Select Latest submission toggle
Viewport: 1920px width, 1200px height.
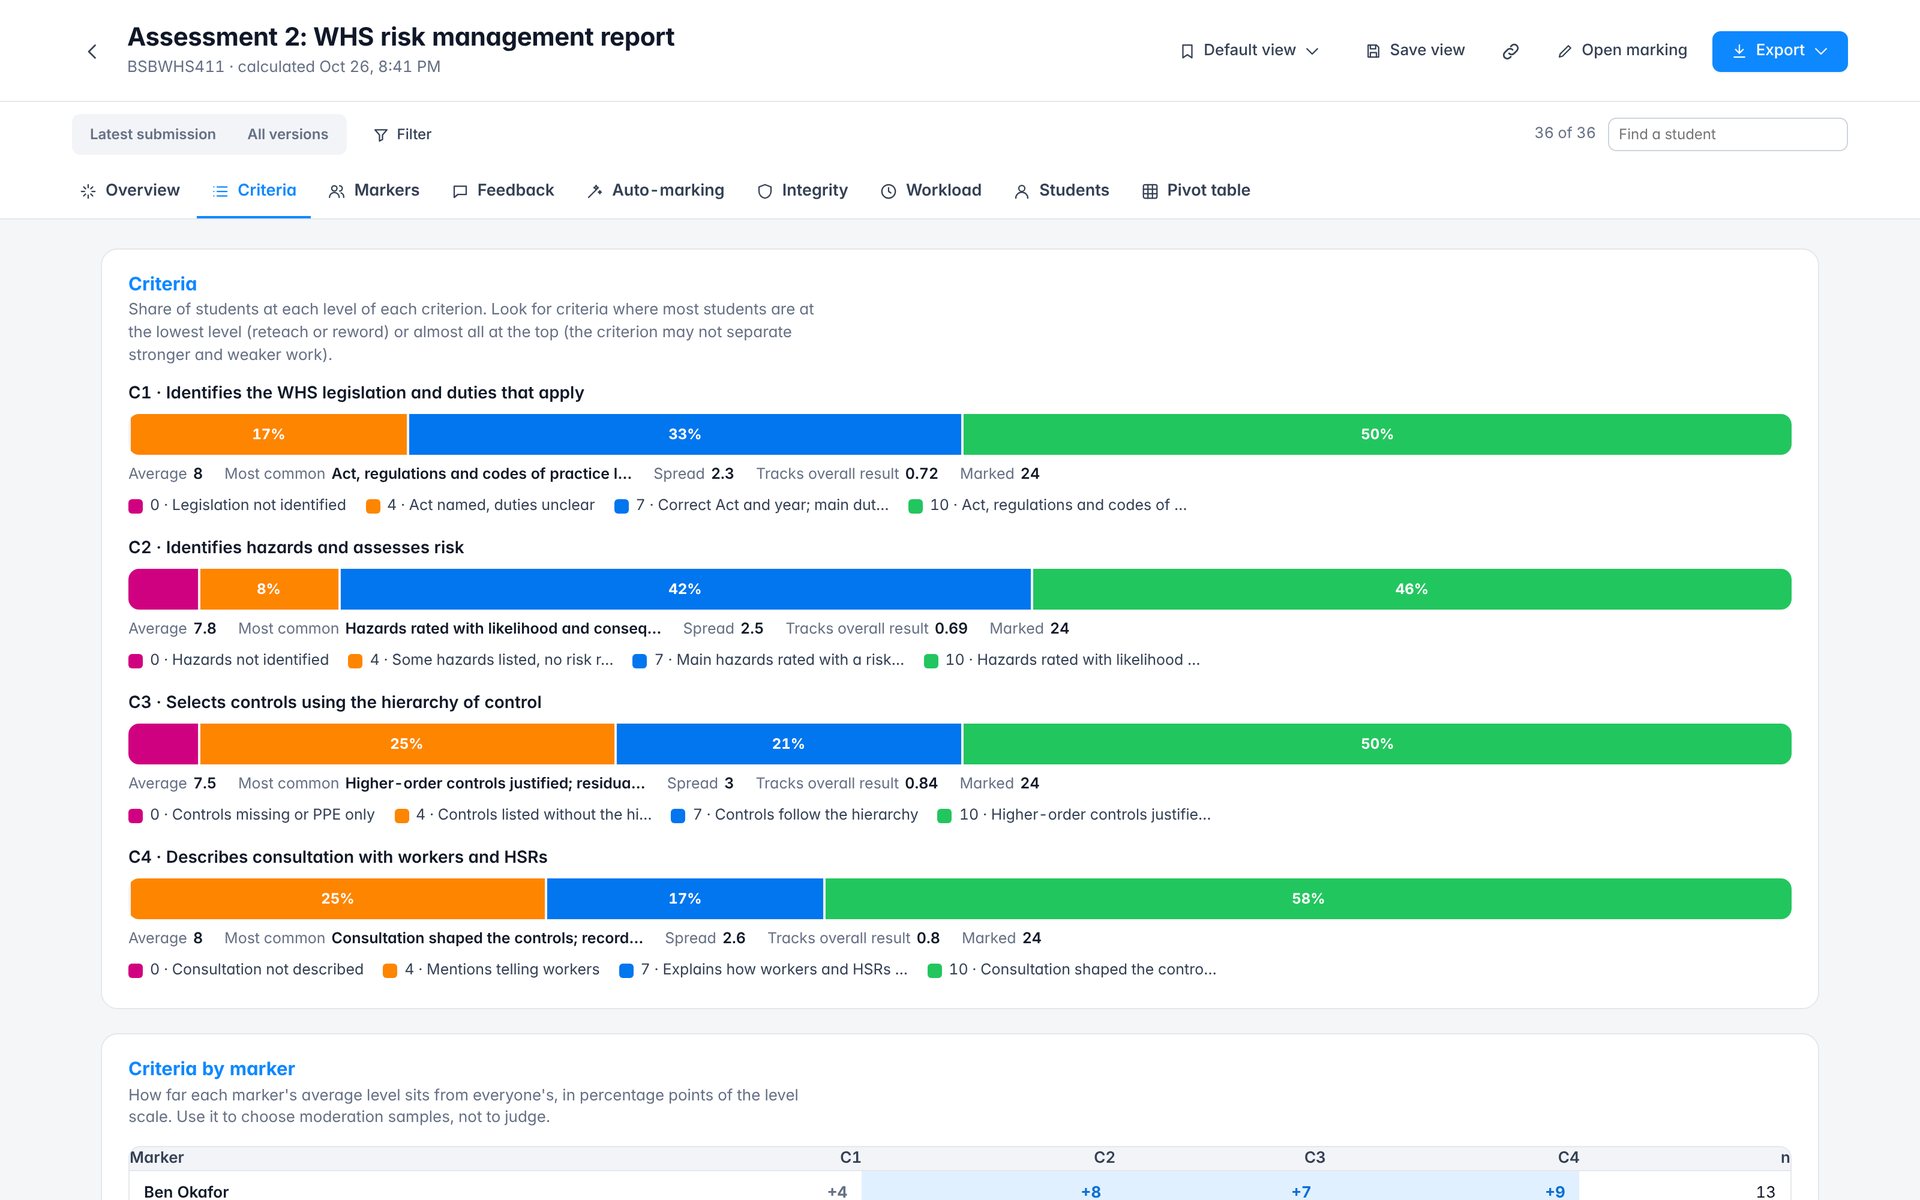[x=153, y=134]
